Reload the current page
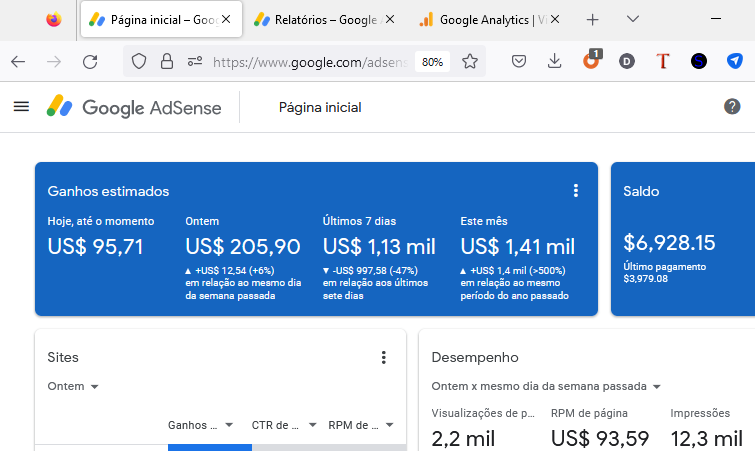 [x=90, y=62]
